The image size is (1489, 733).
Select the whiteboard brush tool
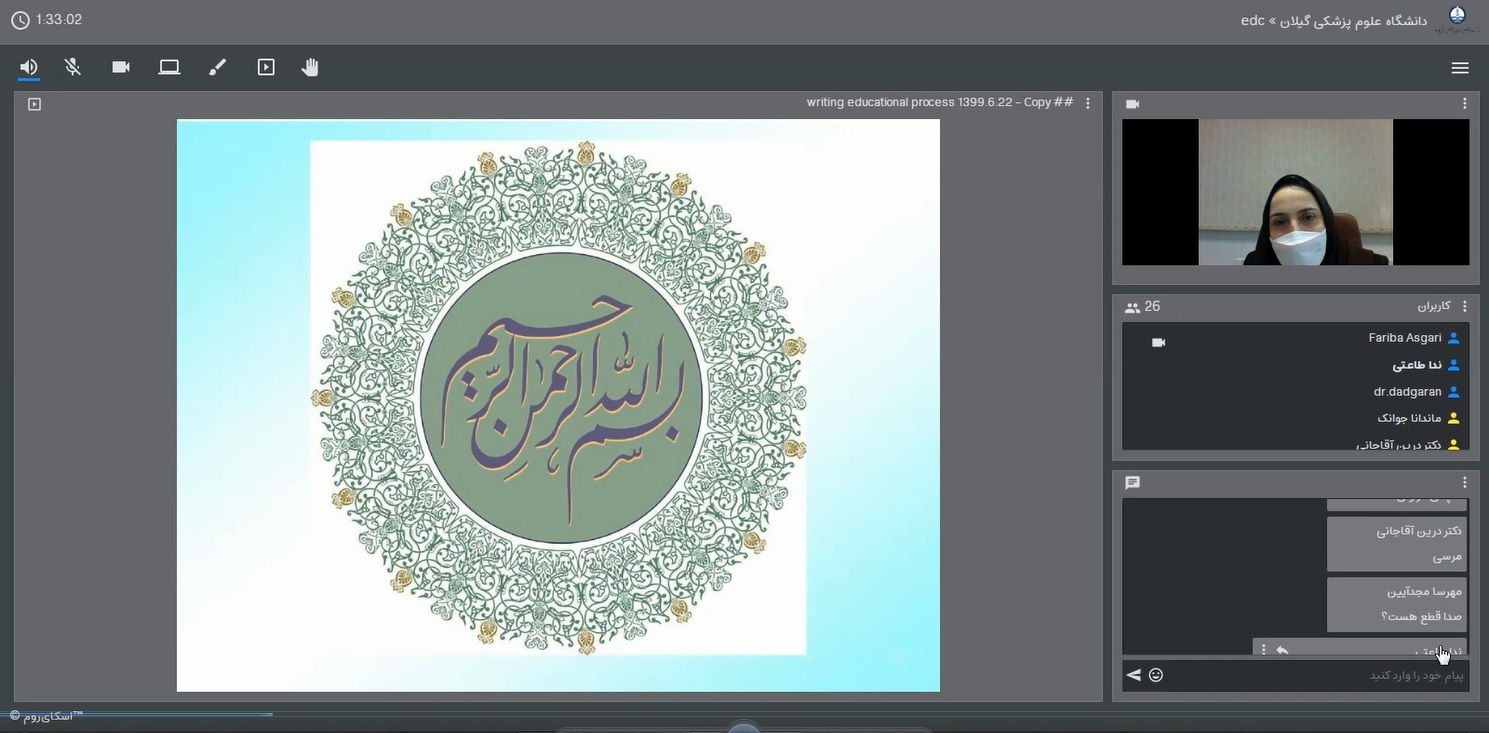tap(217, 67)
